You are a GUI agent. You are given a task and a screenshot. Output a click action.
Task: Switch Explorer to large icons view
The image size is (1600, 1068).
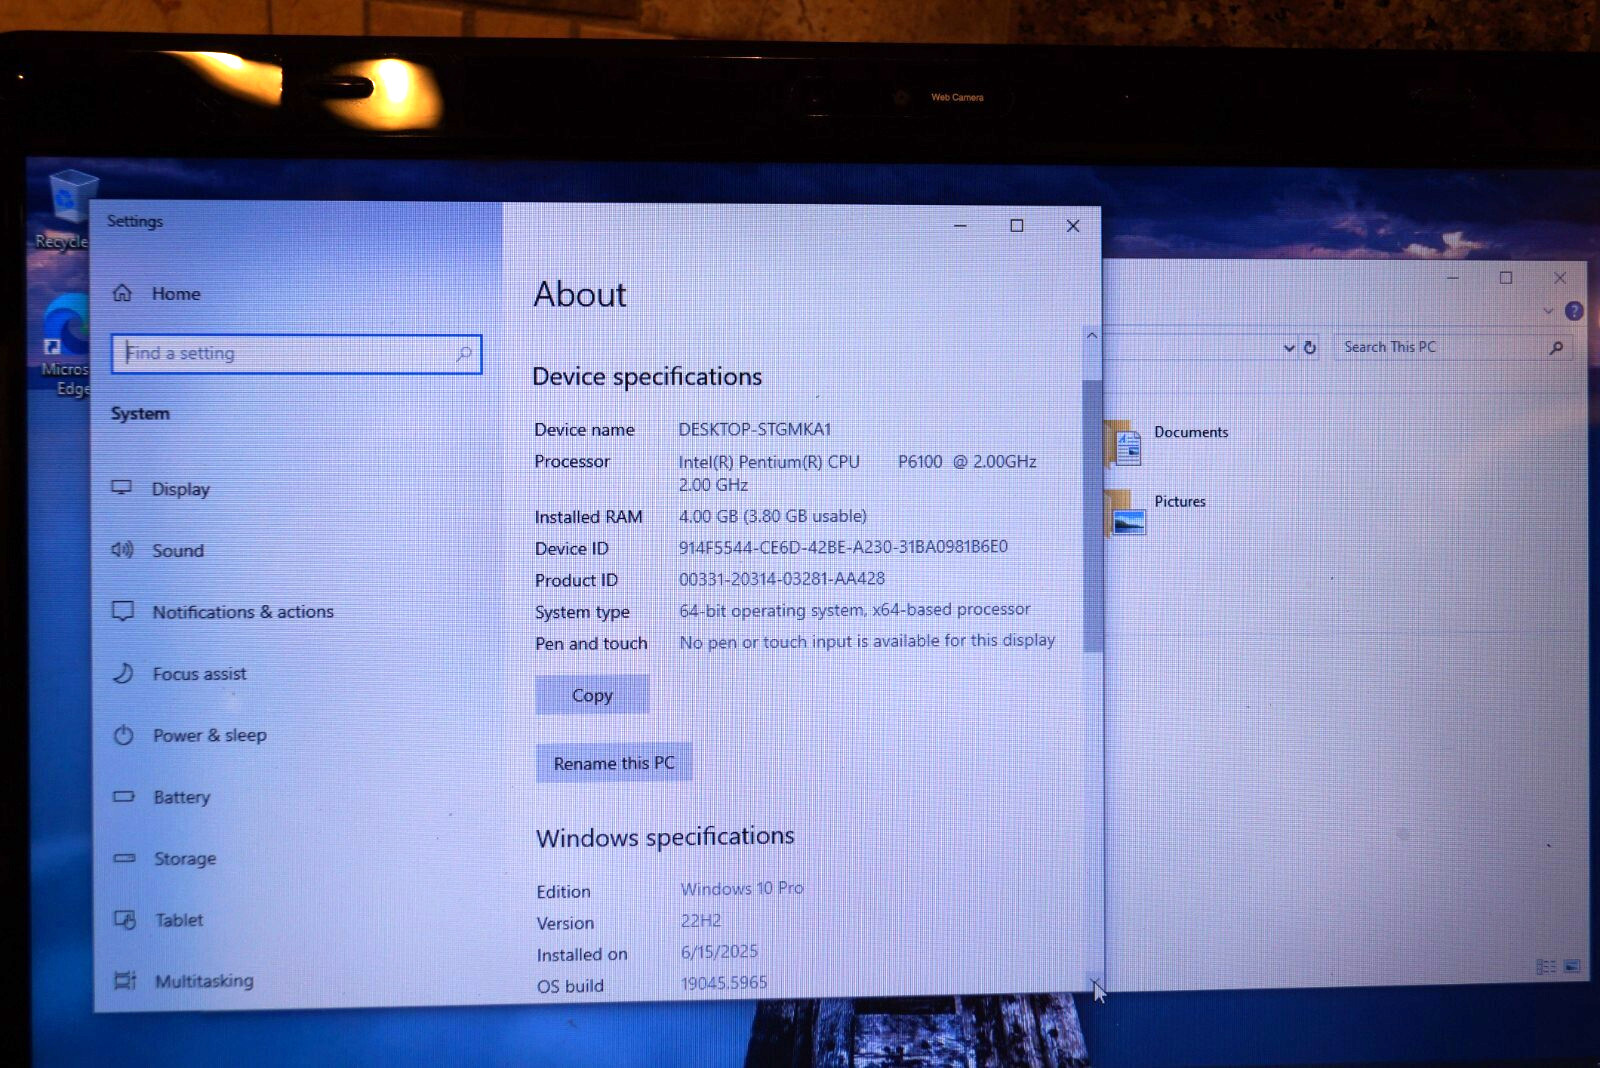[x=1572, y=966]
